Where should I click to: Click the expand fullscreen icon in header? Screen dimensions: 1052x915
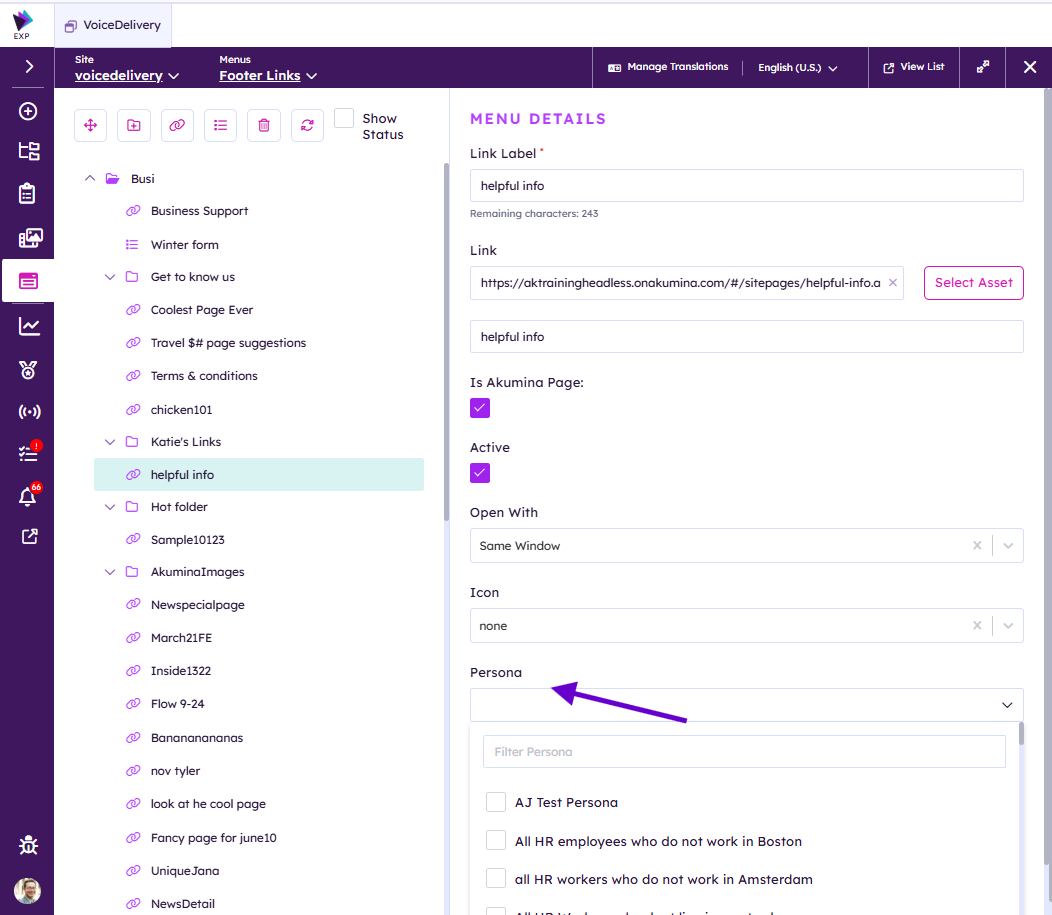click(x=983, y=67)
